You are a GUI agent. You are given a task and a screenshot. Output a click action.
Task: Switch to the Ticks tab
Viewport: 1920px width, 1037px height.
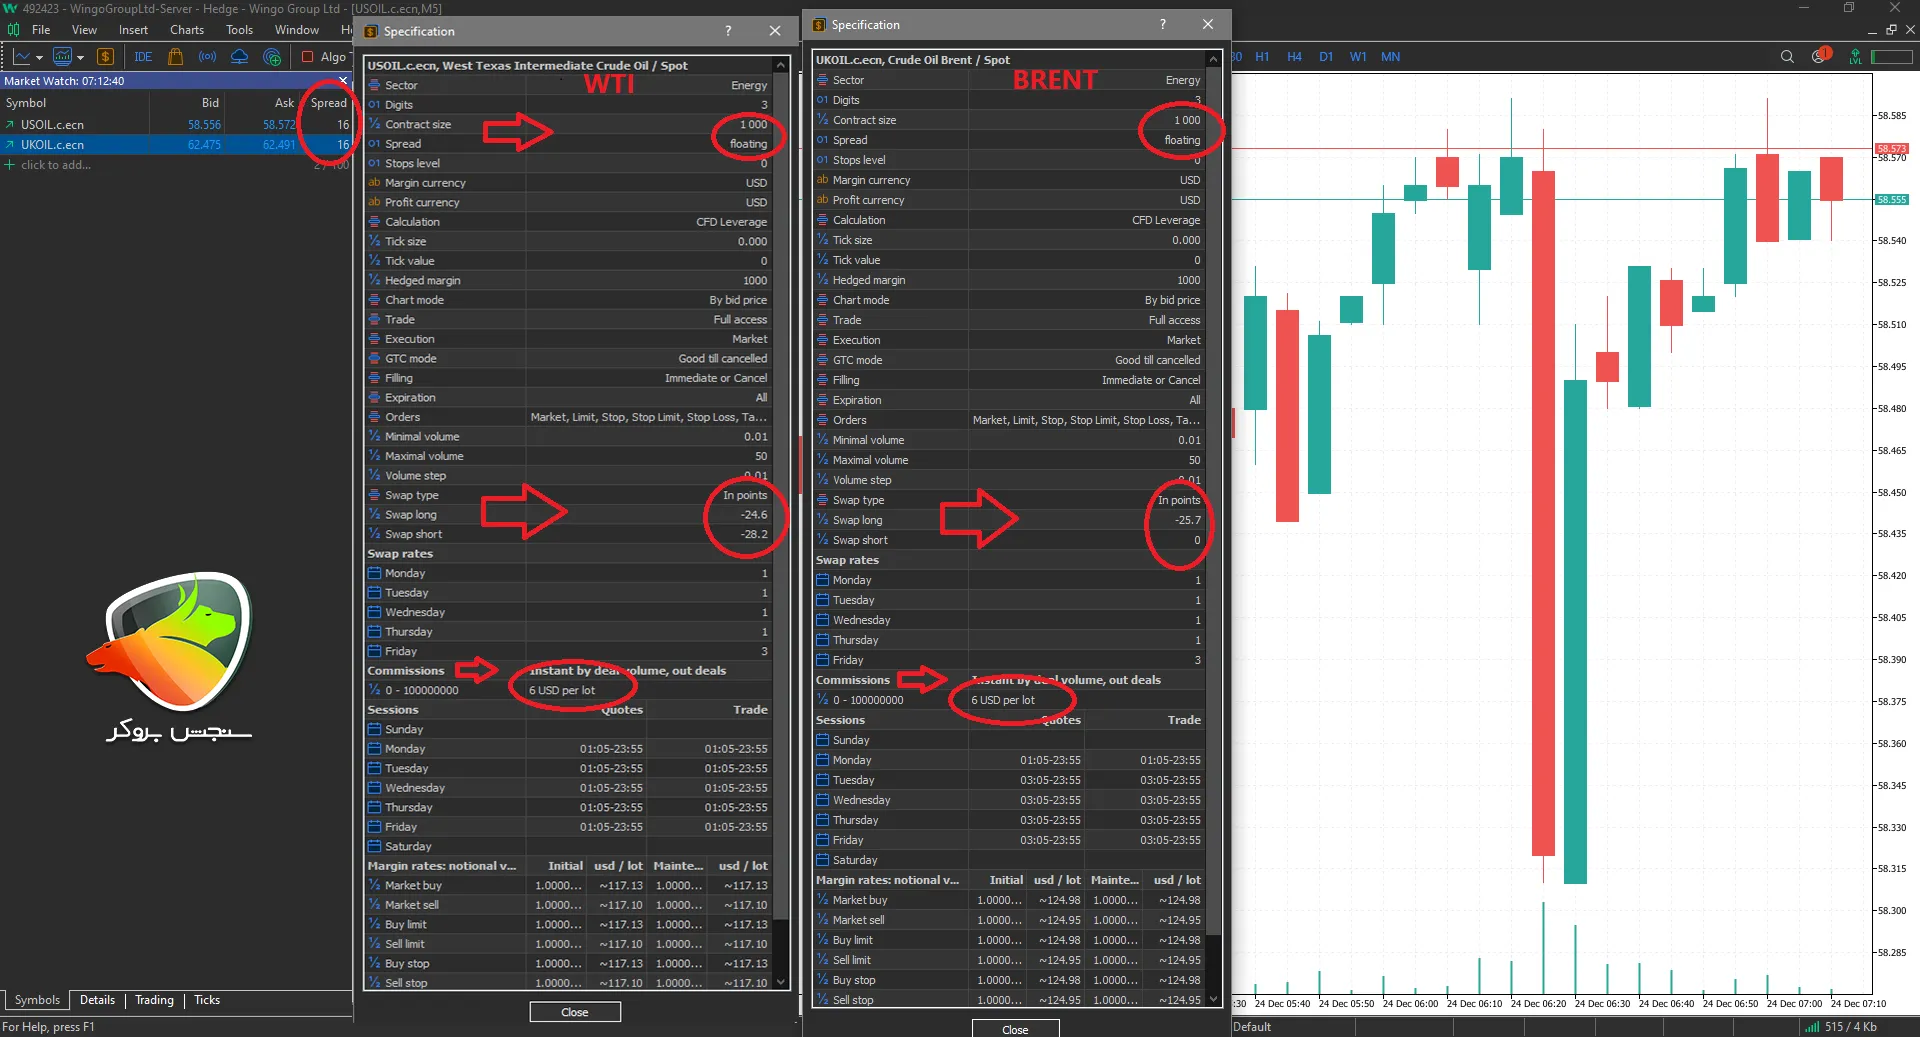click(207, 1000)
